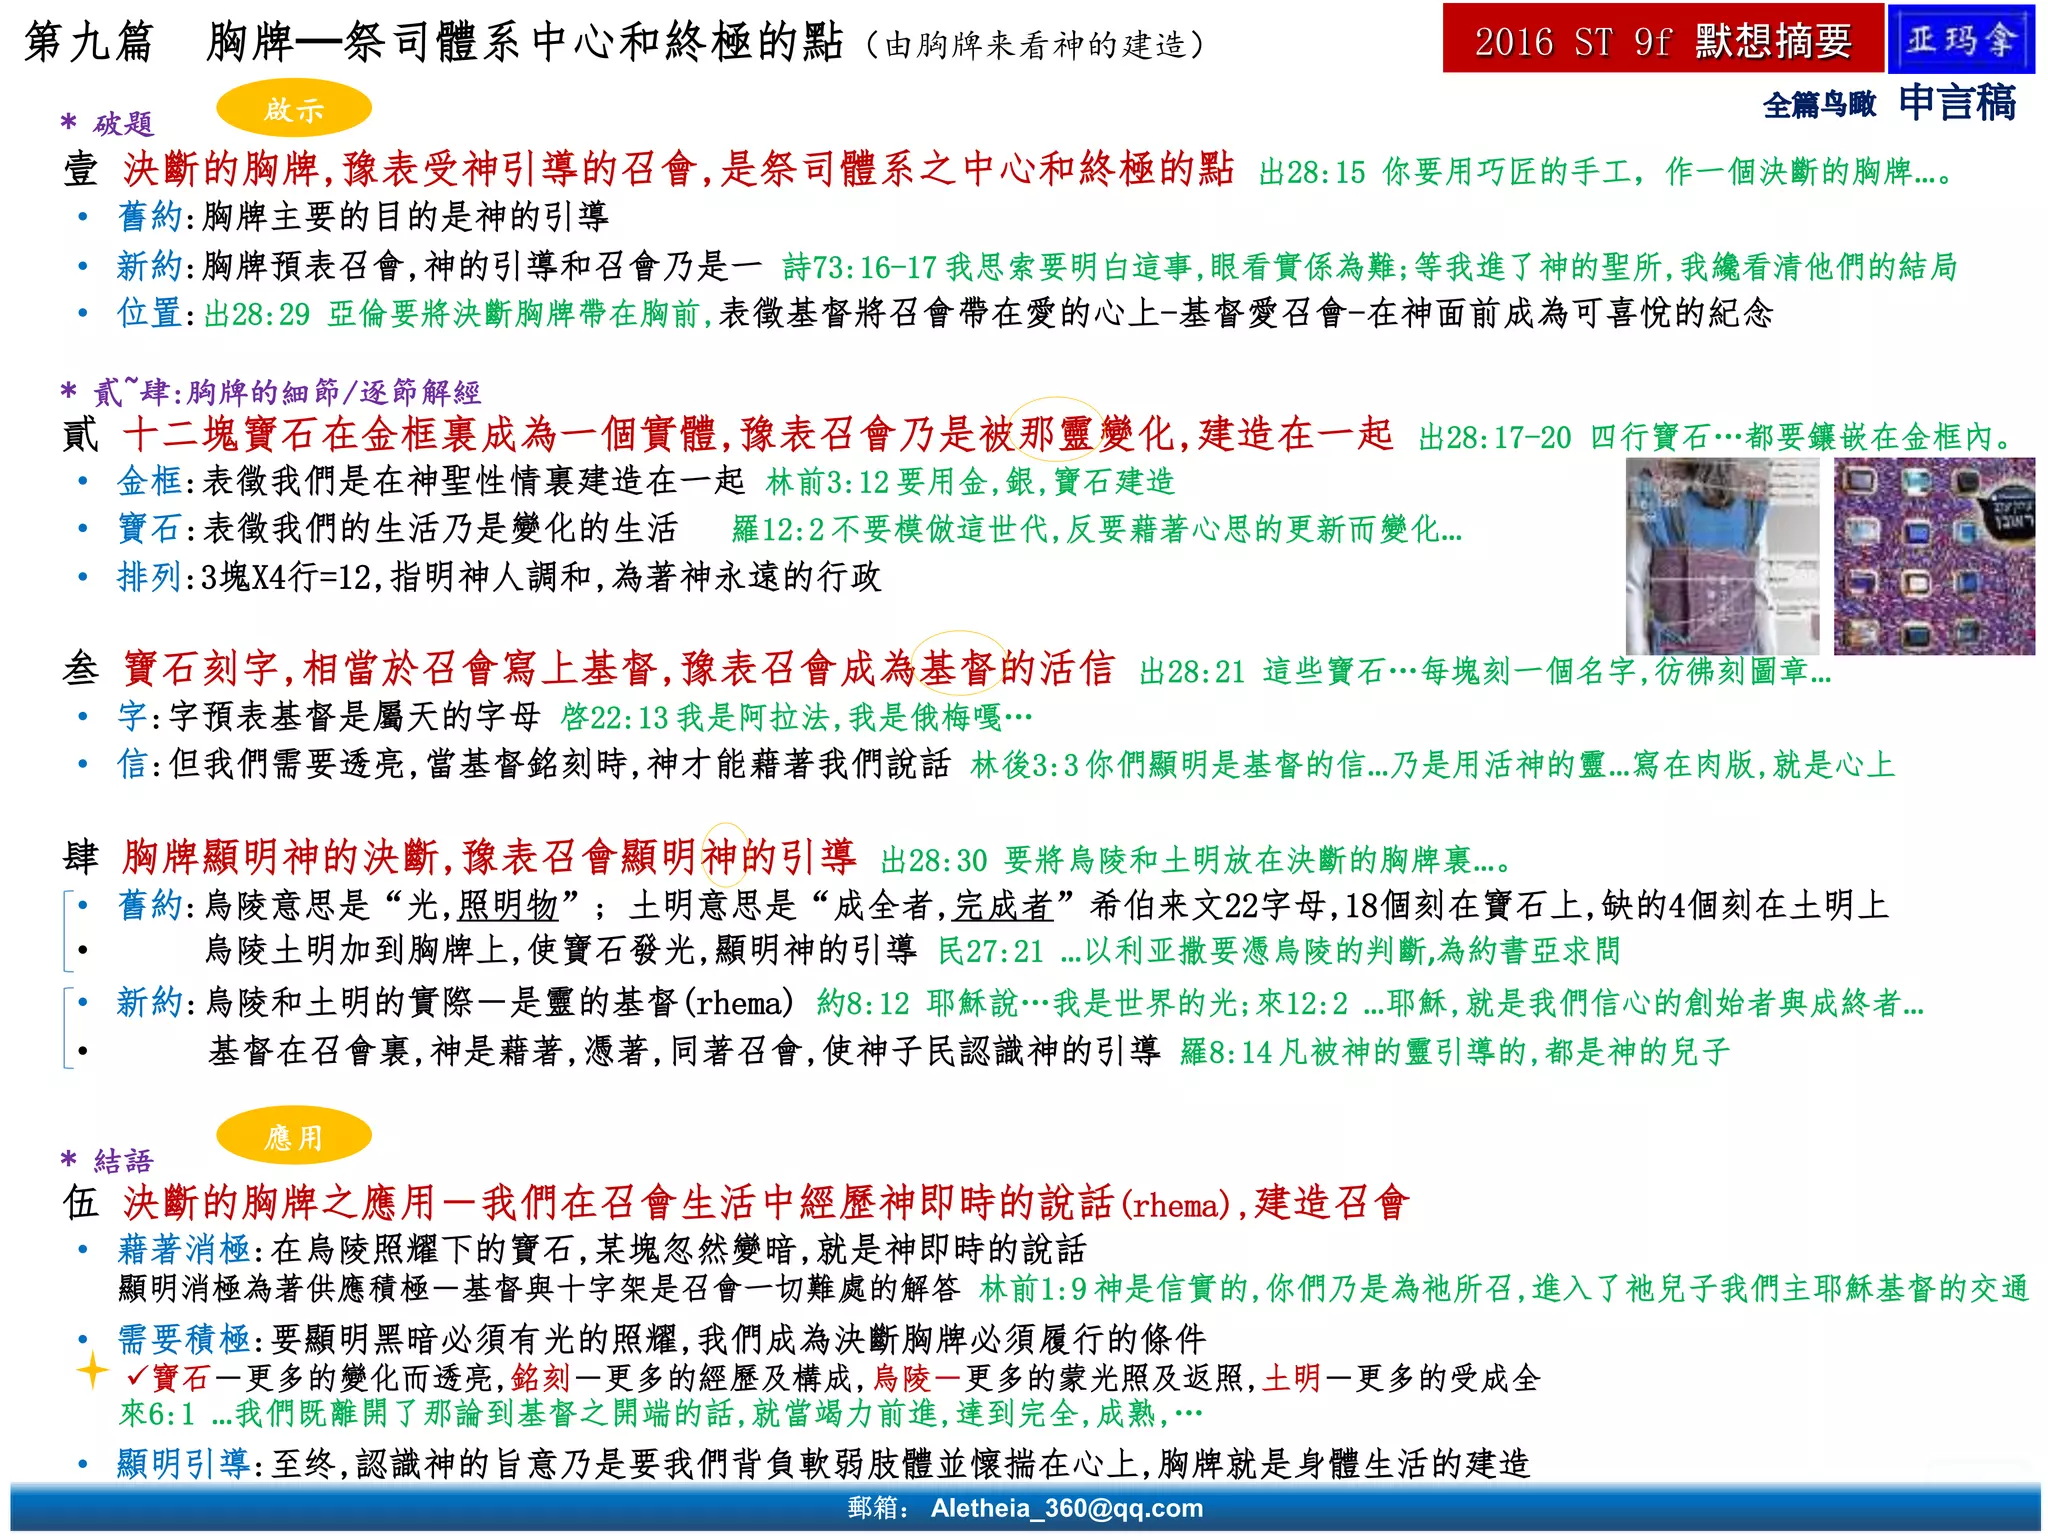
Task: Click the 申言稿 label at top right
Action: point(1957,103)
